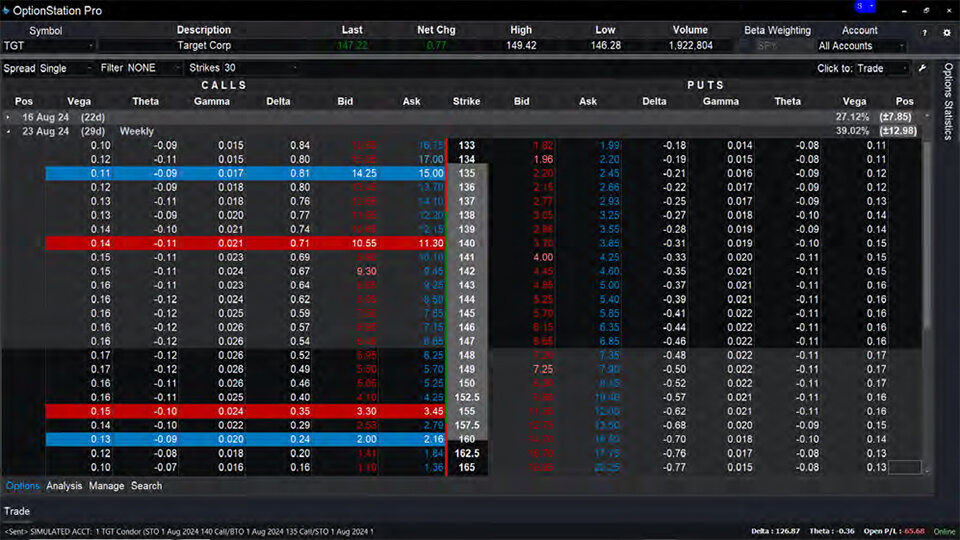Click the Volume value 1,922,804
Screen dimensions: 960x540
[x=690, y=45]
